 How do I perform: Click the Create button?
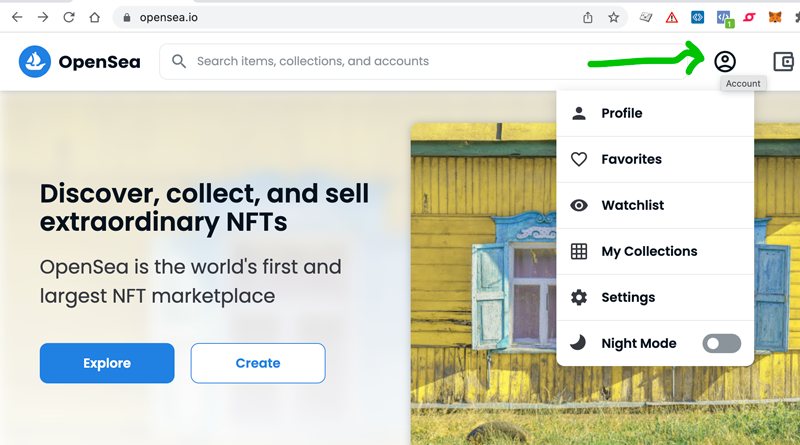tap(258, 363)
